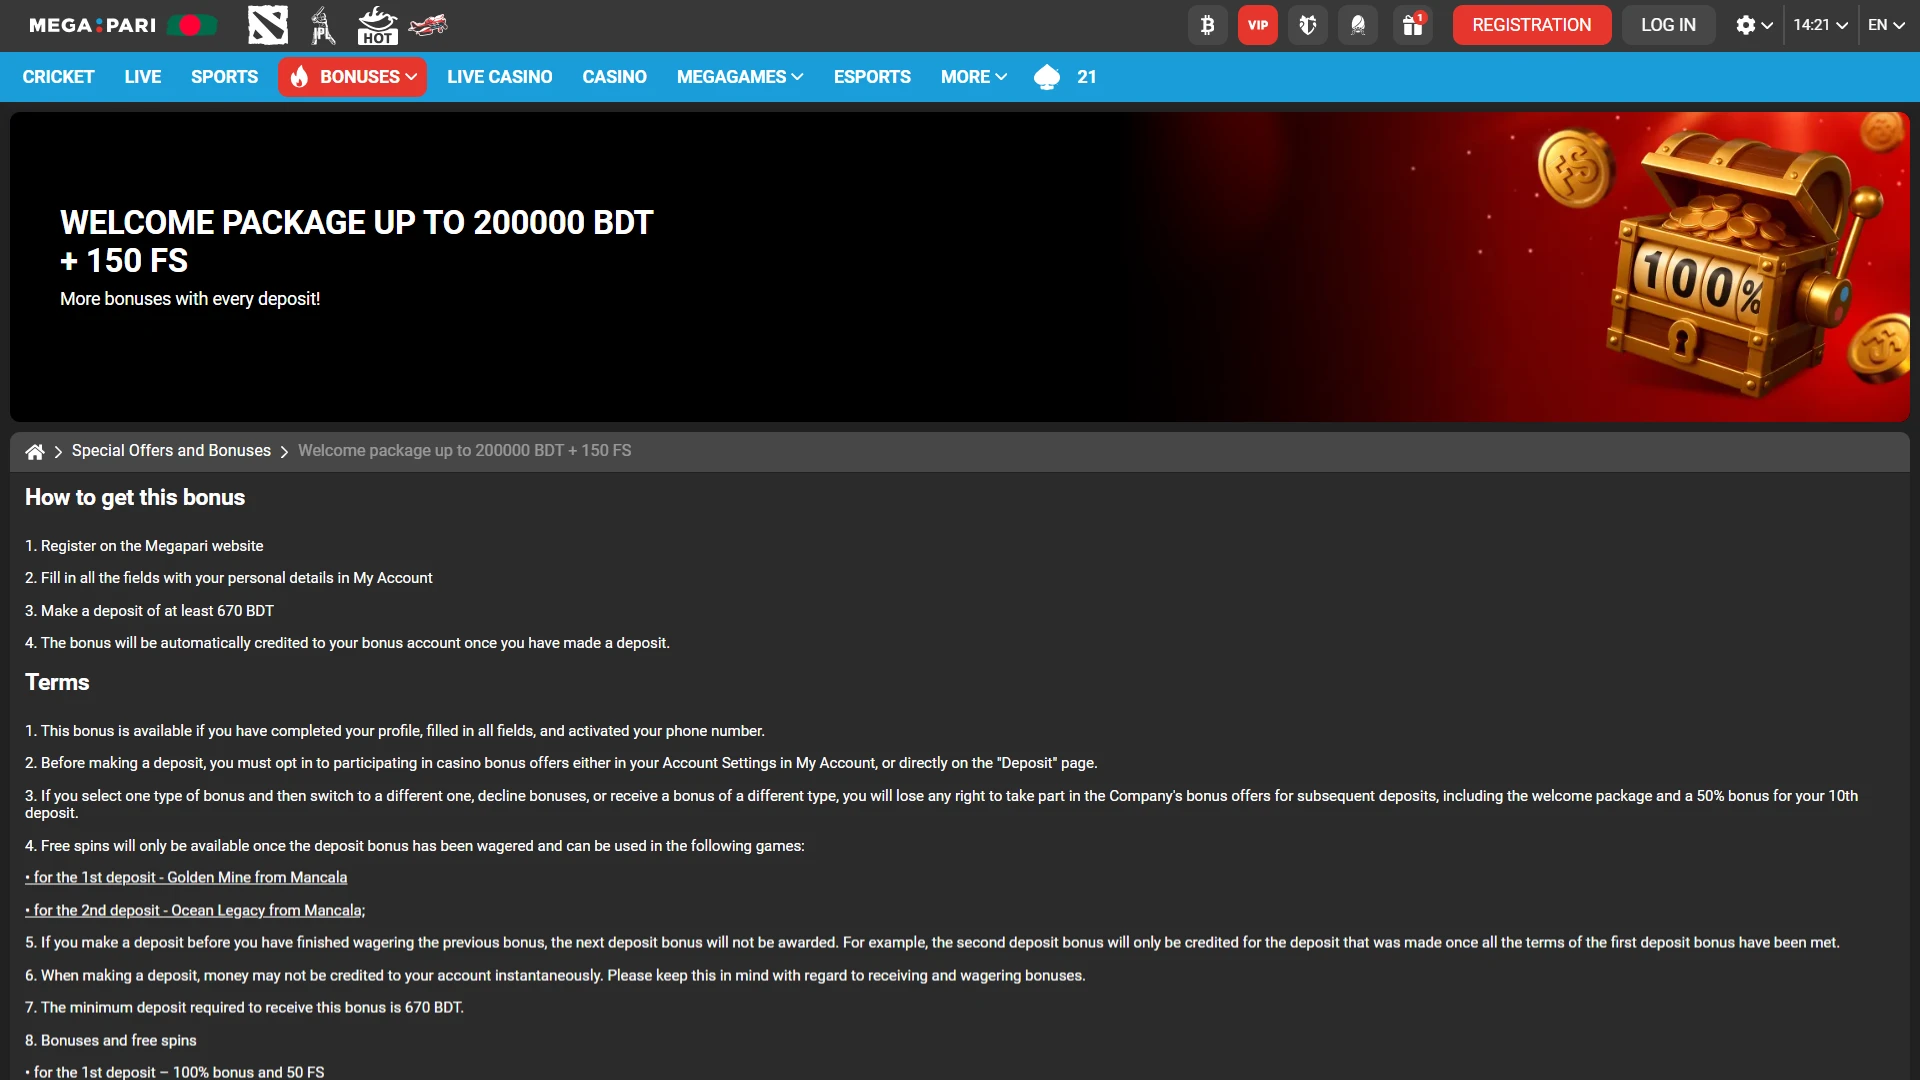
Task: Click the Aviator-style crash game icon
Action: pos(428,25)
